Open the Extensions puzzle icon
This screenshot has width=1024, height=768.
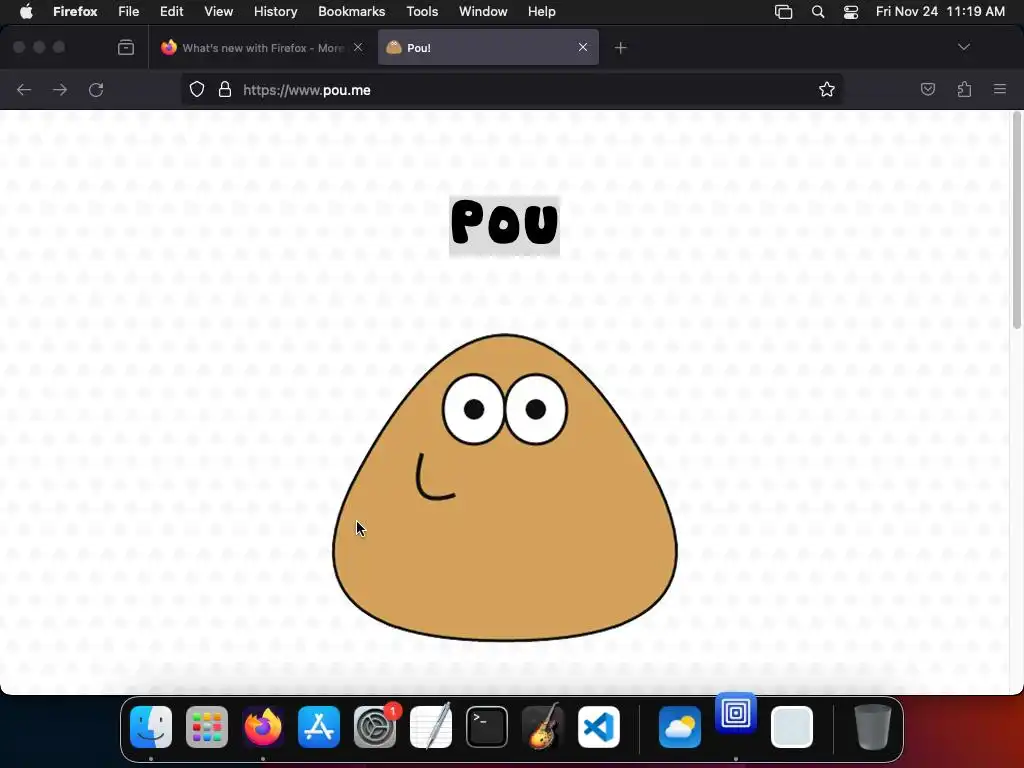(x=964, y=89)
